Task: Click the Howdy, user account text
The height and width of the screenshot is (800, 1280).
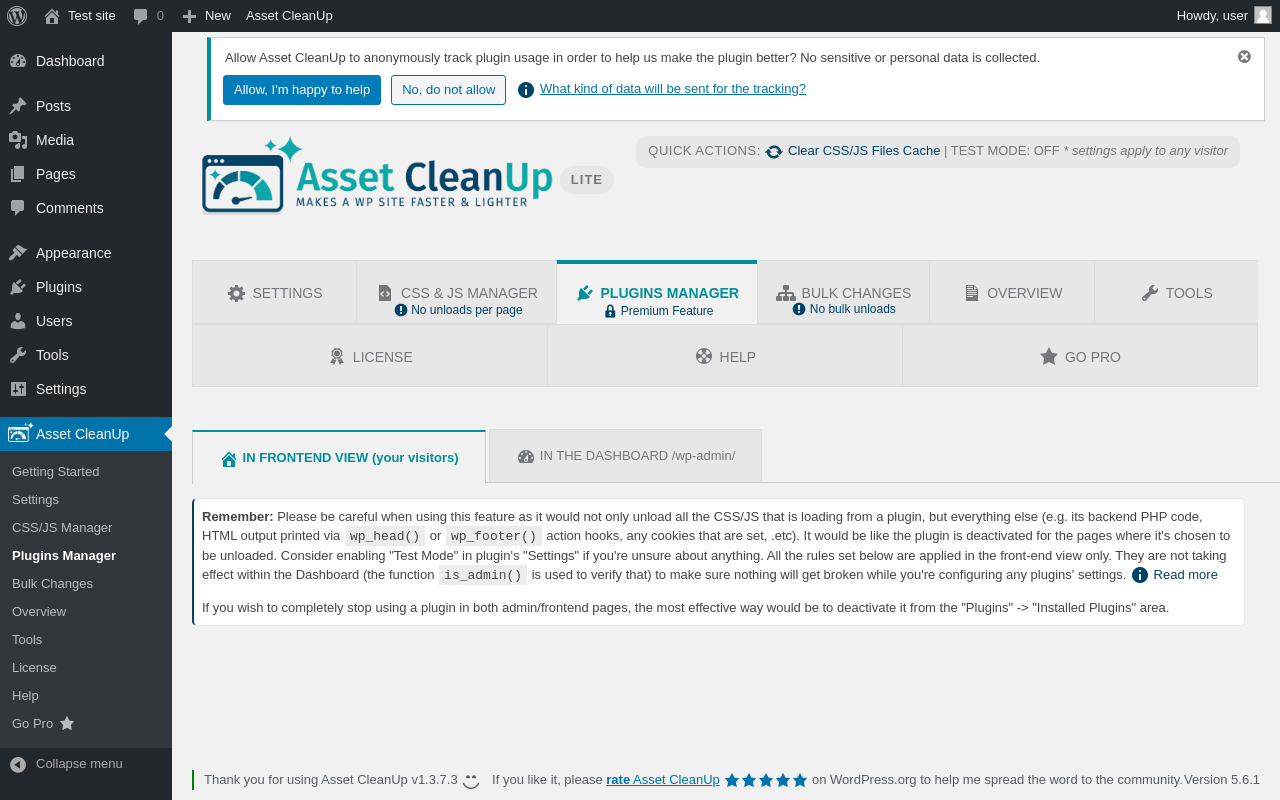Action: pos(1212,16)
